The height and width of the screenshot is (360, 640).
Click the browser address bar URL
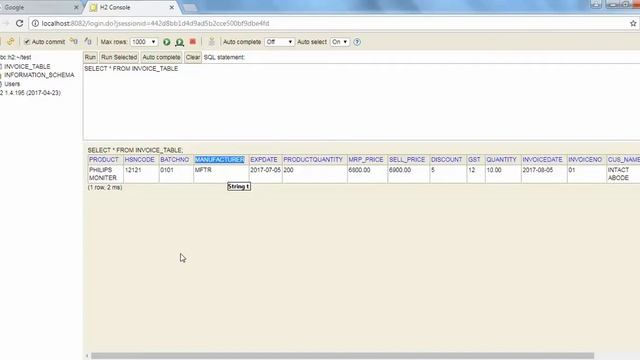tap(155, 23)
